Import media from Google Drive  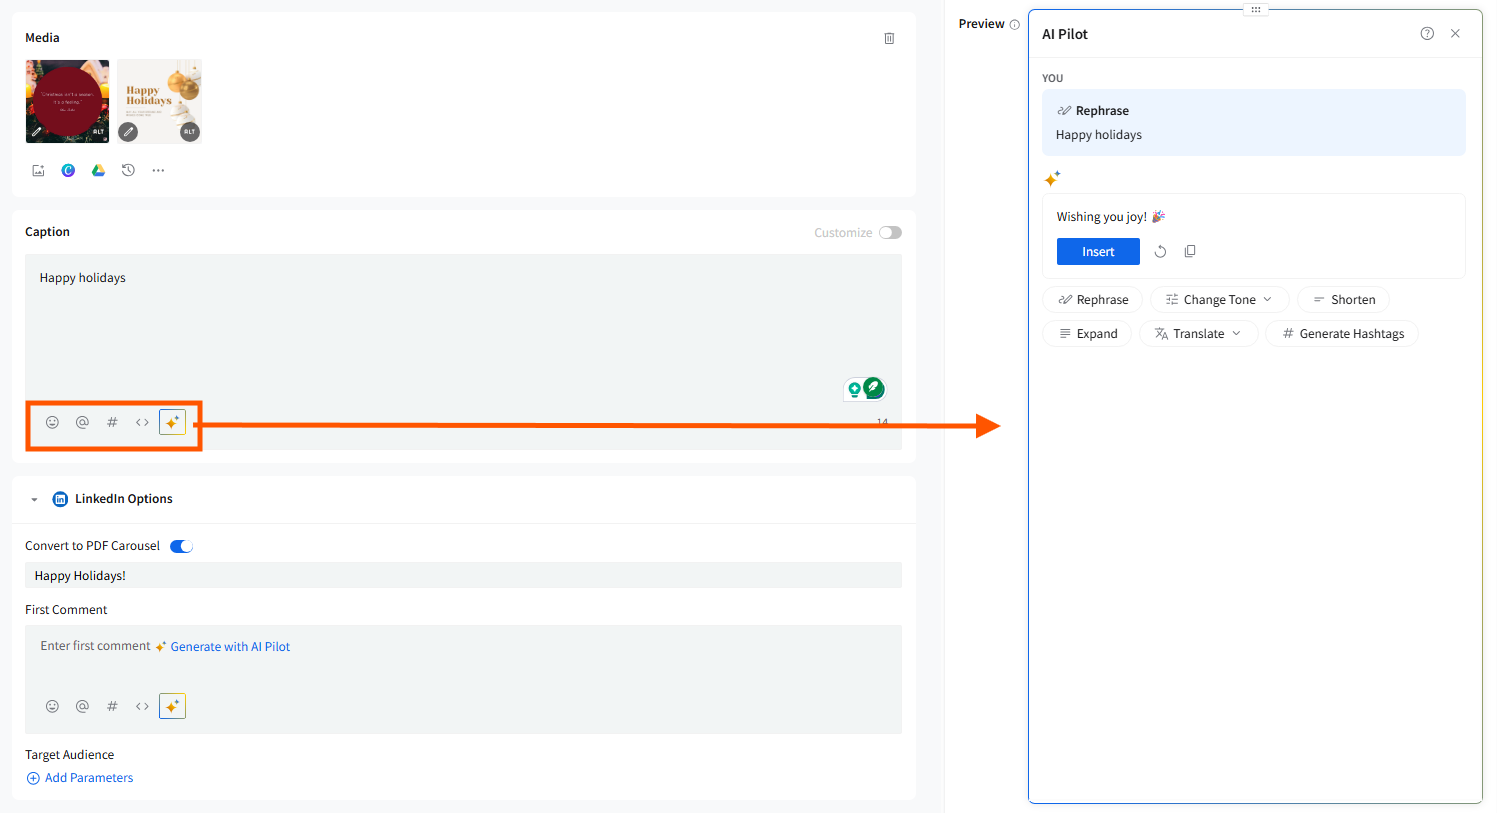point(98,171)
